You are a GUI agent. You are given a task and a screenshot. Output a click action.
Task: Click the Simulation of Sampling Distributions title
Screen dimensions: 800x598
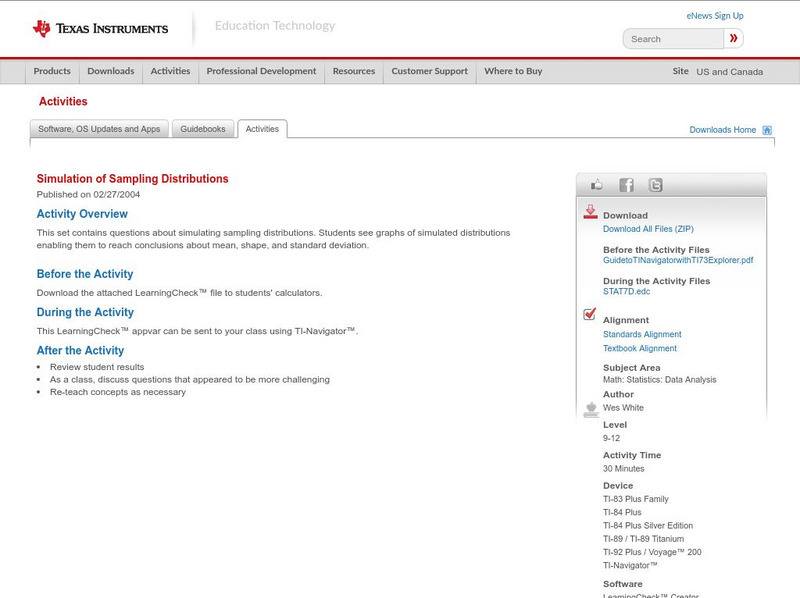133,179
